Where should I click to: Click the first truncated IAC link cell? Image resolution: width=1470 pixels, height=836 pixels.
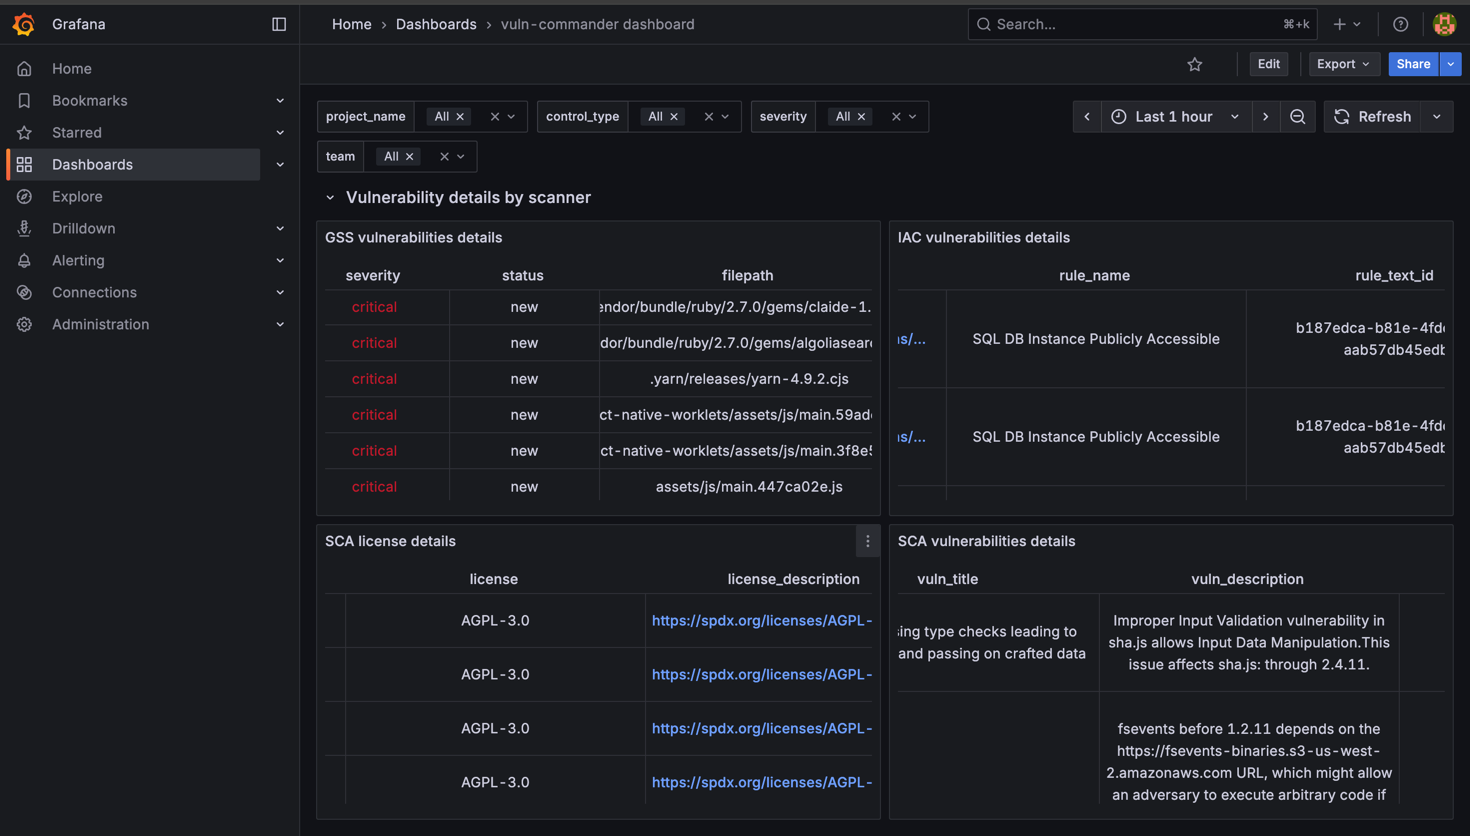click(912, 339)
